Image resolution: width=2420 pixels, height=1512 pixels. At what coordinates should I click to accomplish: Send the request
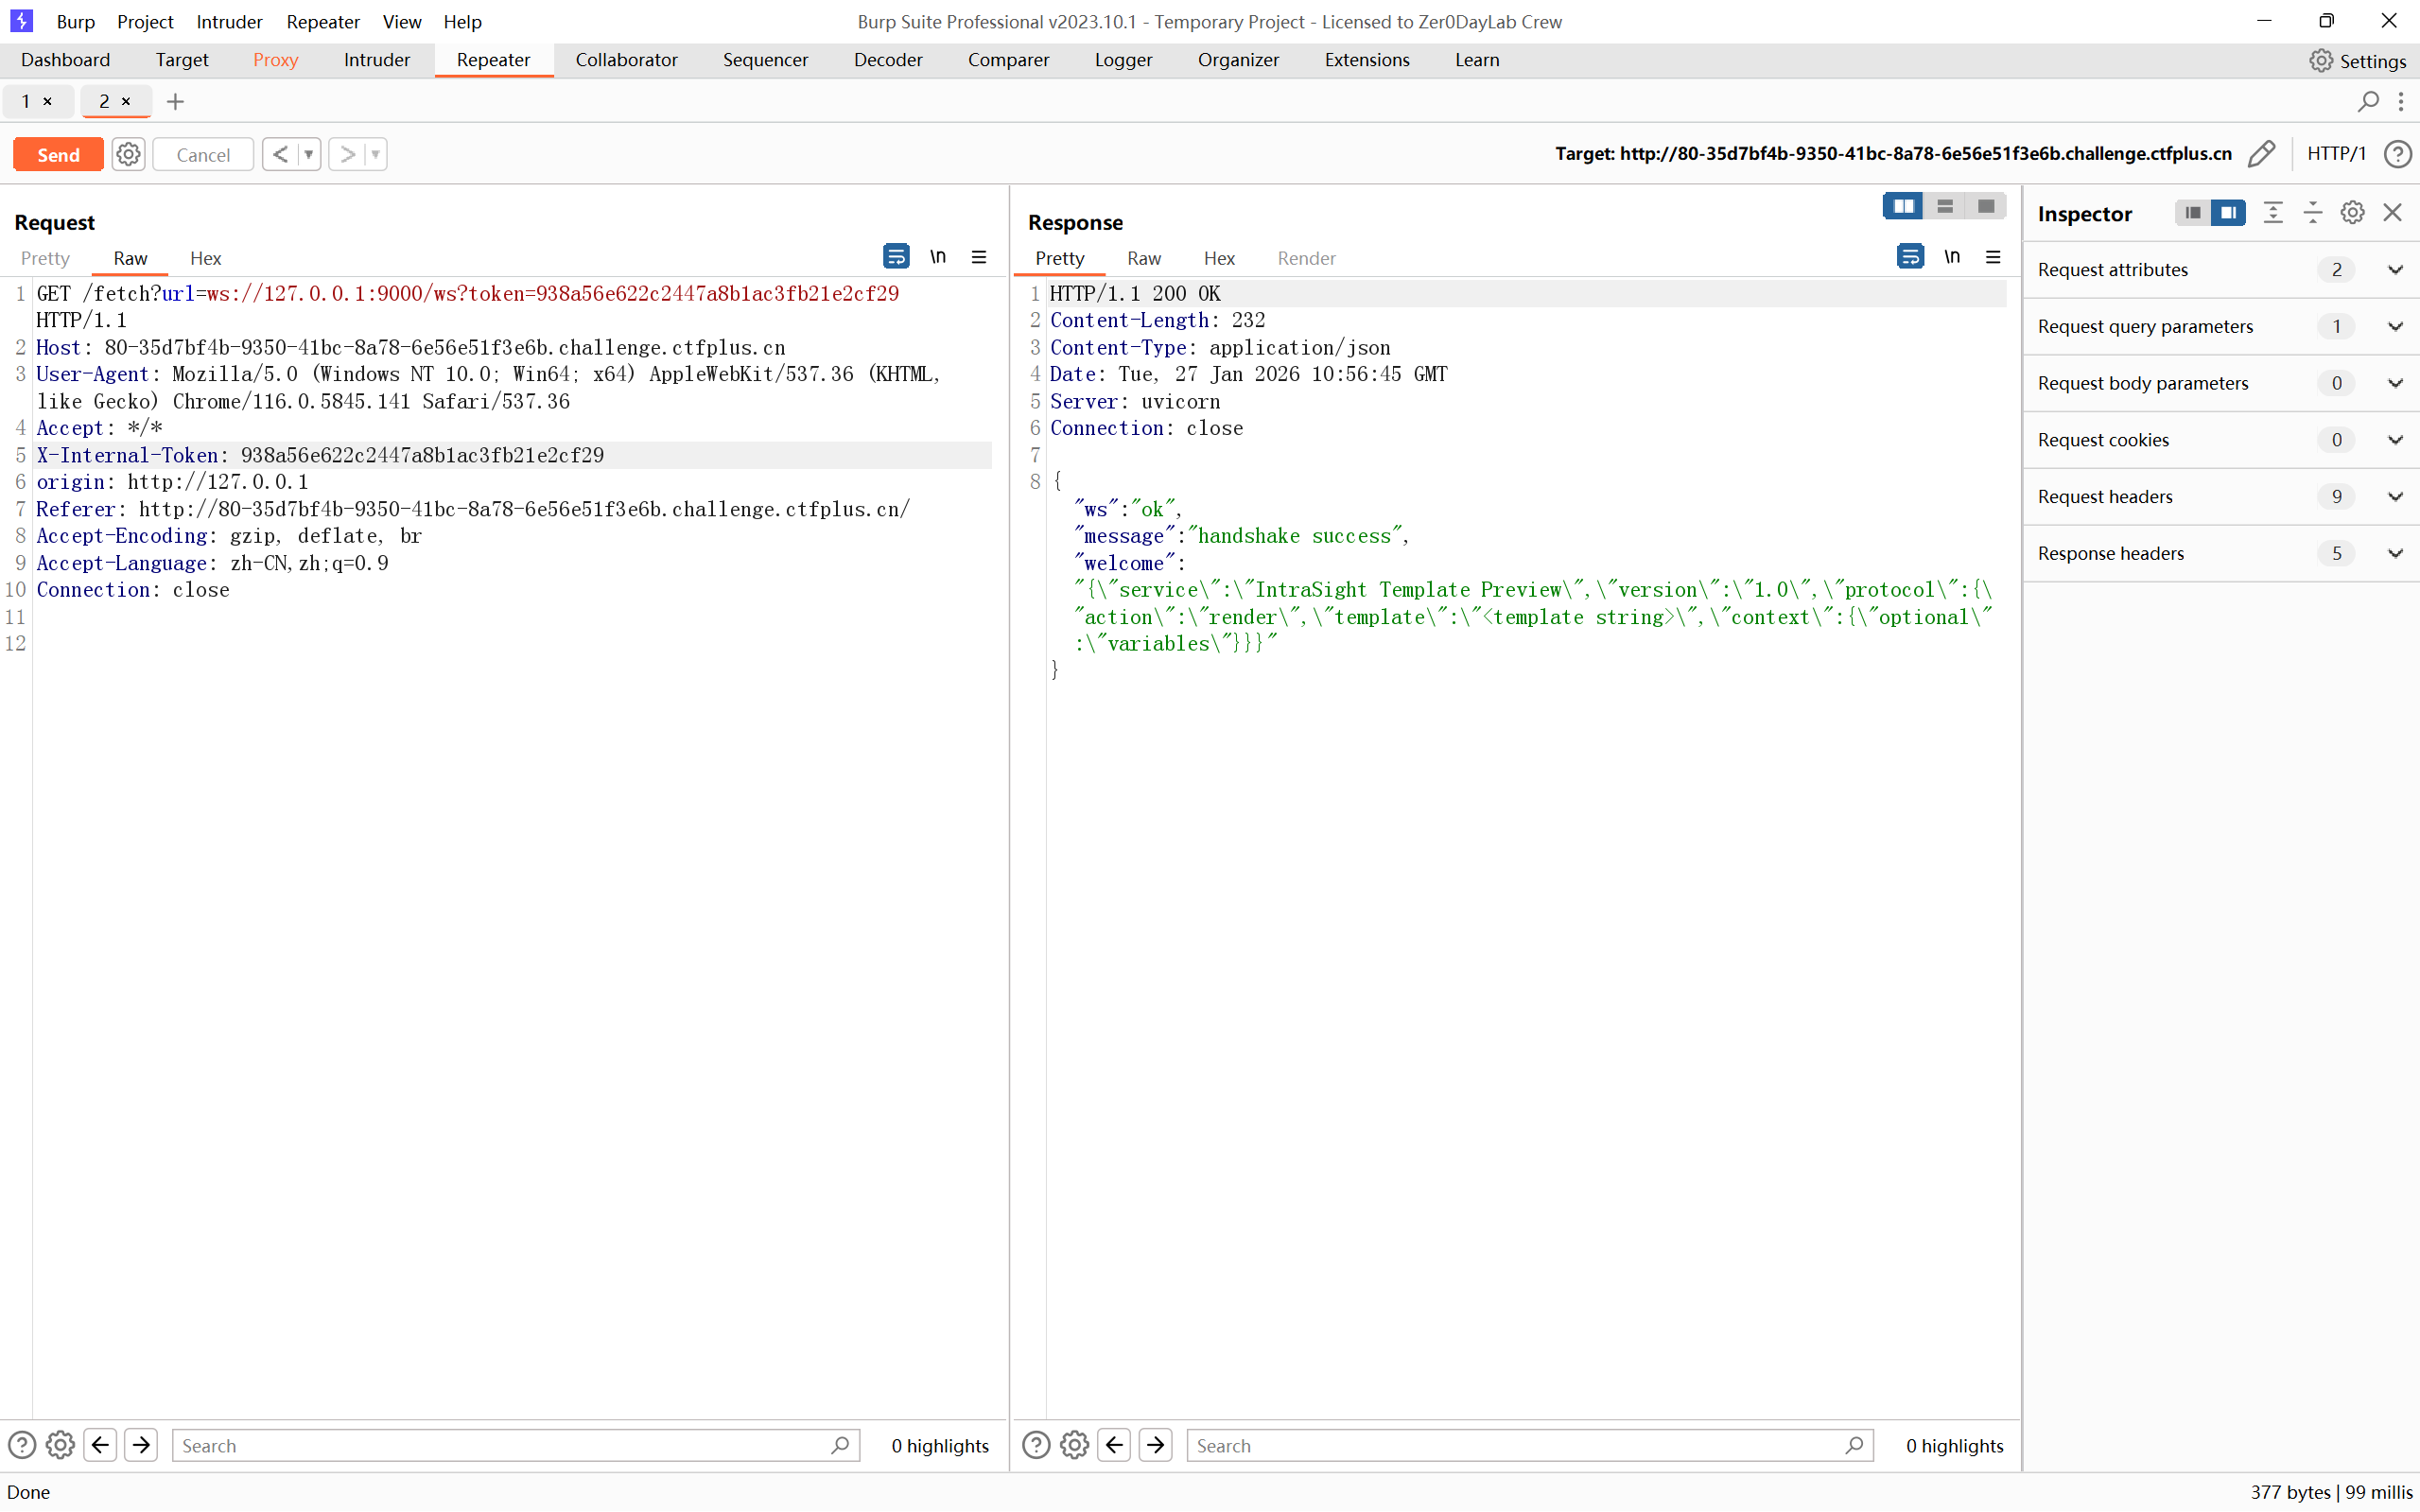[58, 154]
